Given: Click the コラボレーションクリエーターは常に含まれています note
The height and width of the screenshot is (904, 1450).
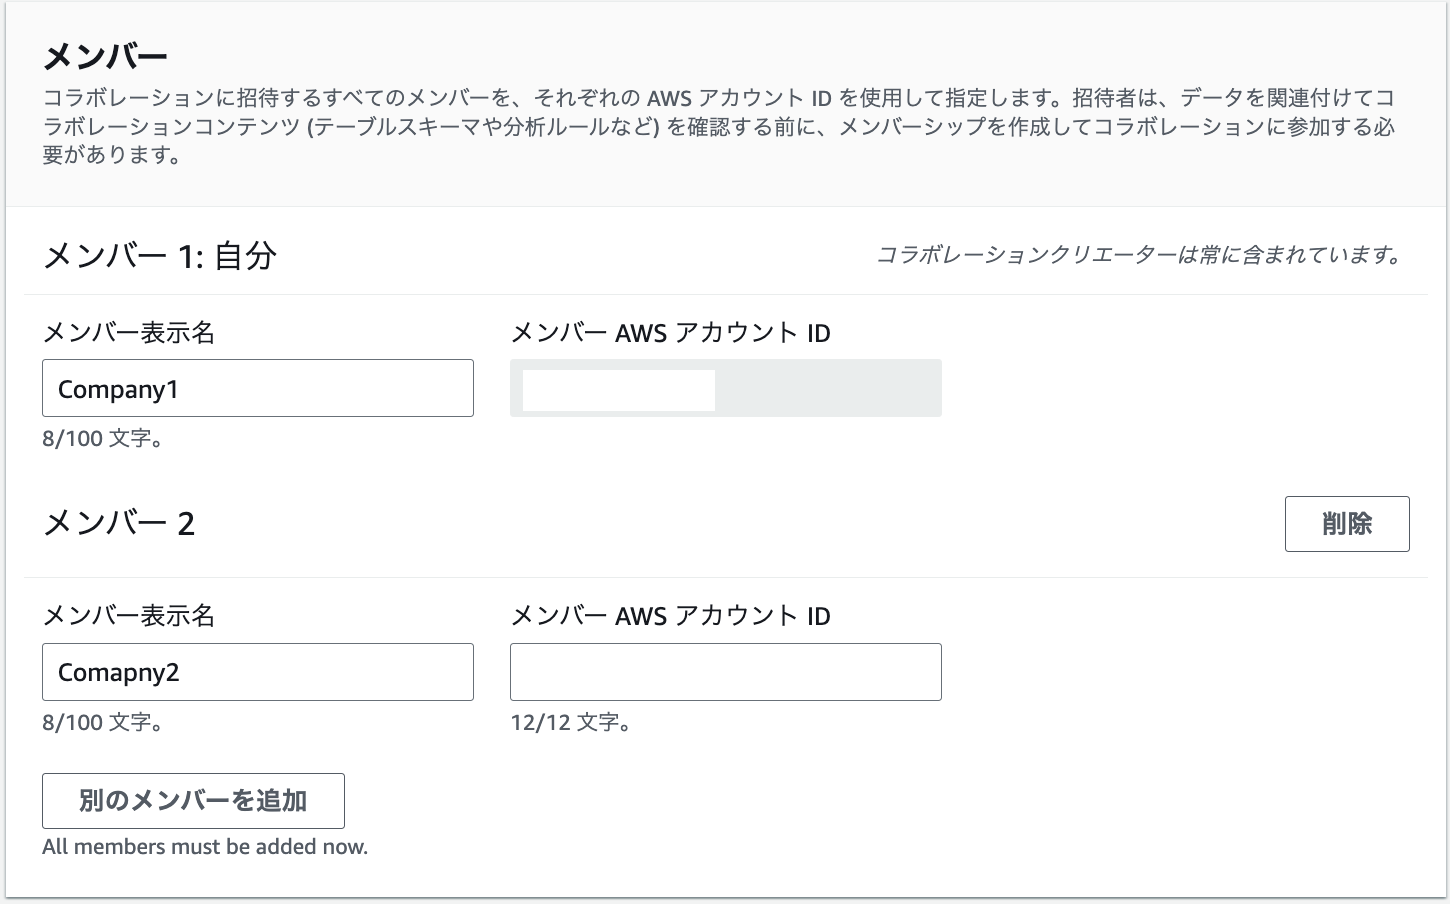Looking at the screenshot, I should coord(1139,256).
